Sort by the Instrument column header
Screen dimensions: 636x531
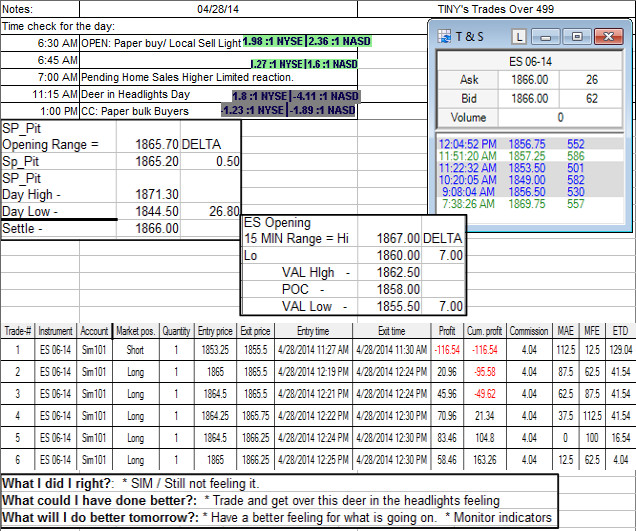(x=55, y=331)
